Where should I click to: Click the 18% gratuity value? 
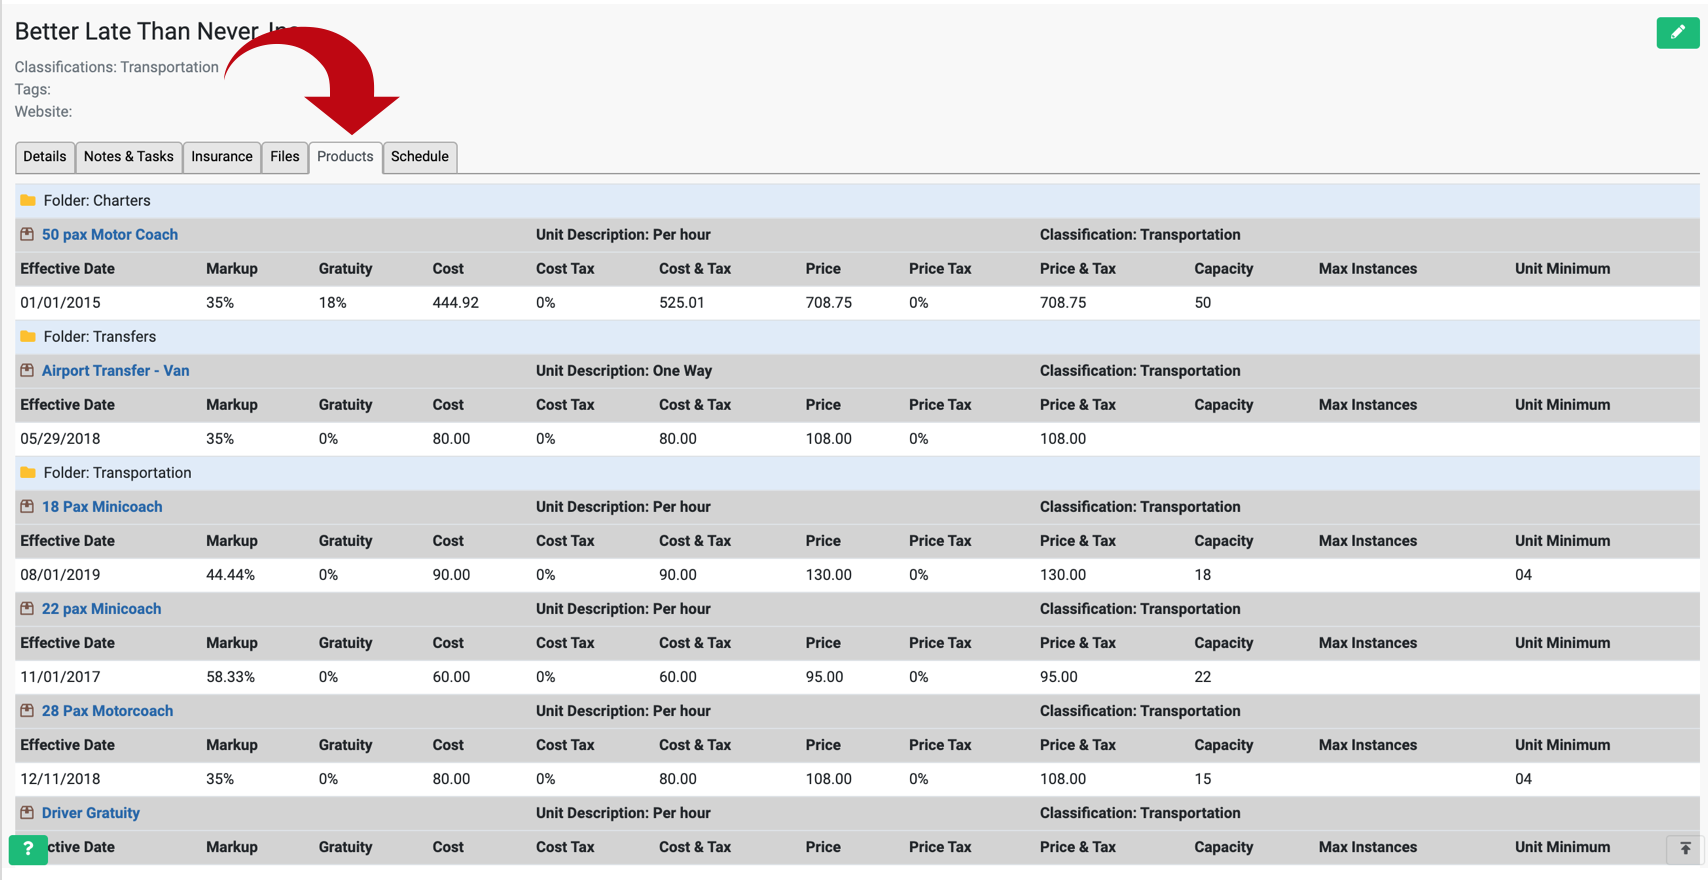coord(333,302)
